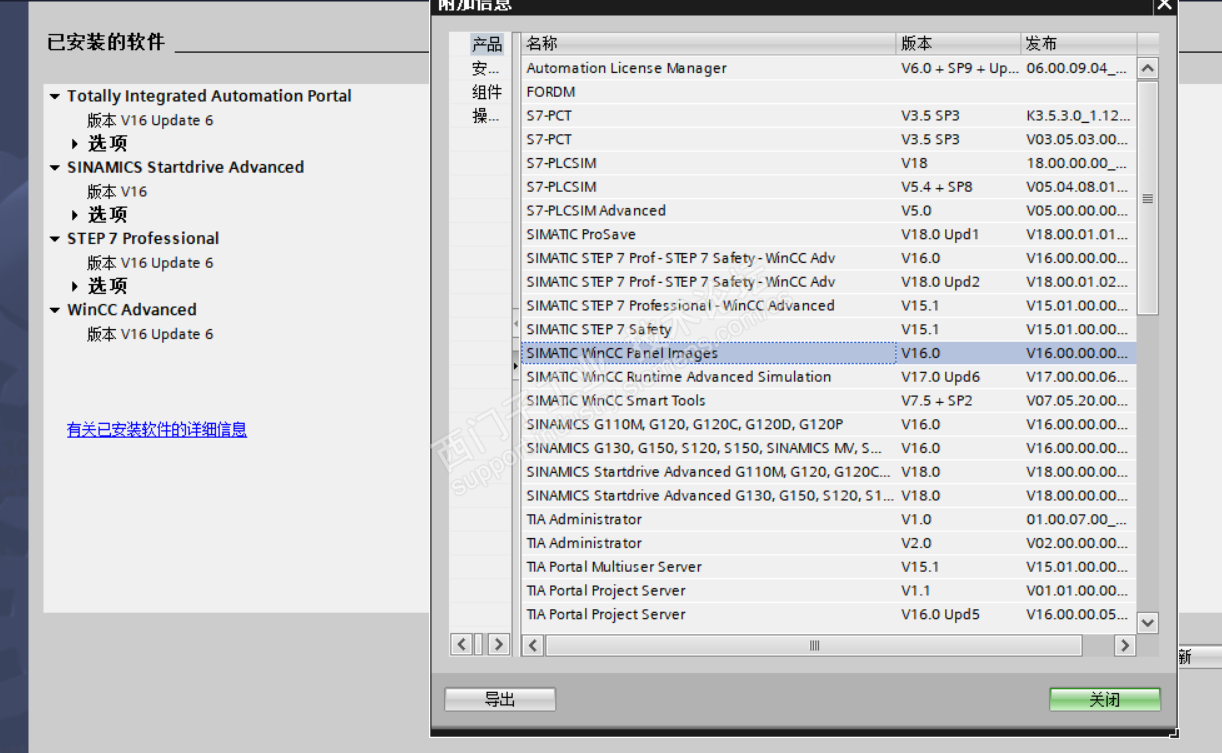Viewport: 1222px width, 753px height.
Task: Select SIMATIC STEP 7 Safety row
Action: [828, 330]
